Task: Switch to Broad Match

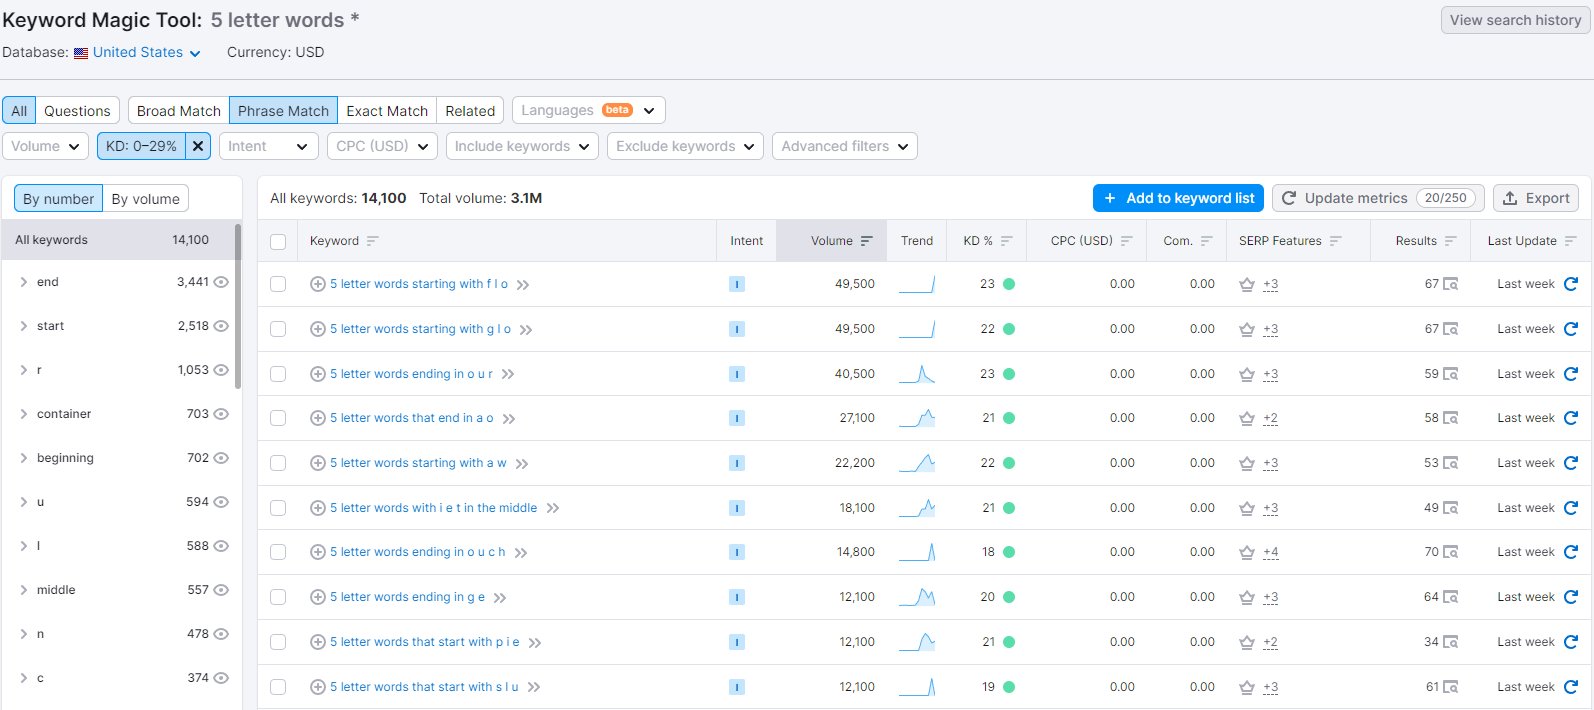Action: [179, 111]
